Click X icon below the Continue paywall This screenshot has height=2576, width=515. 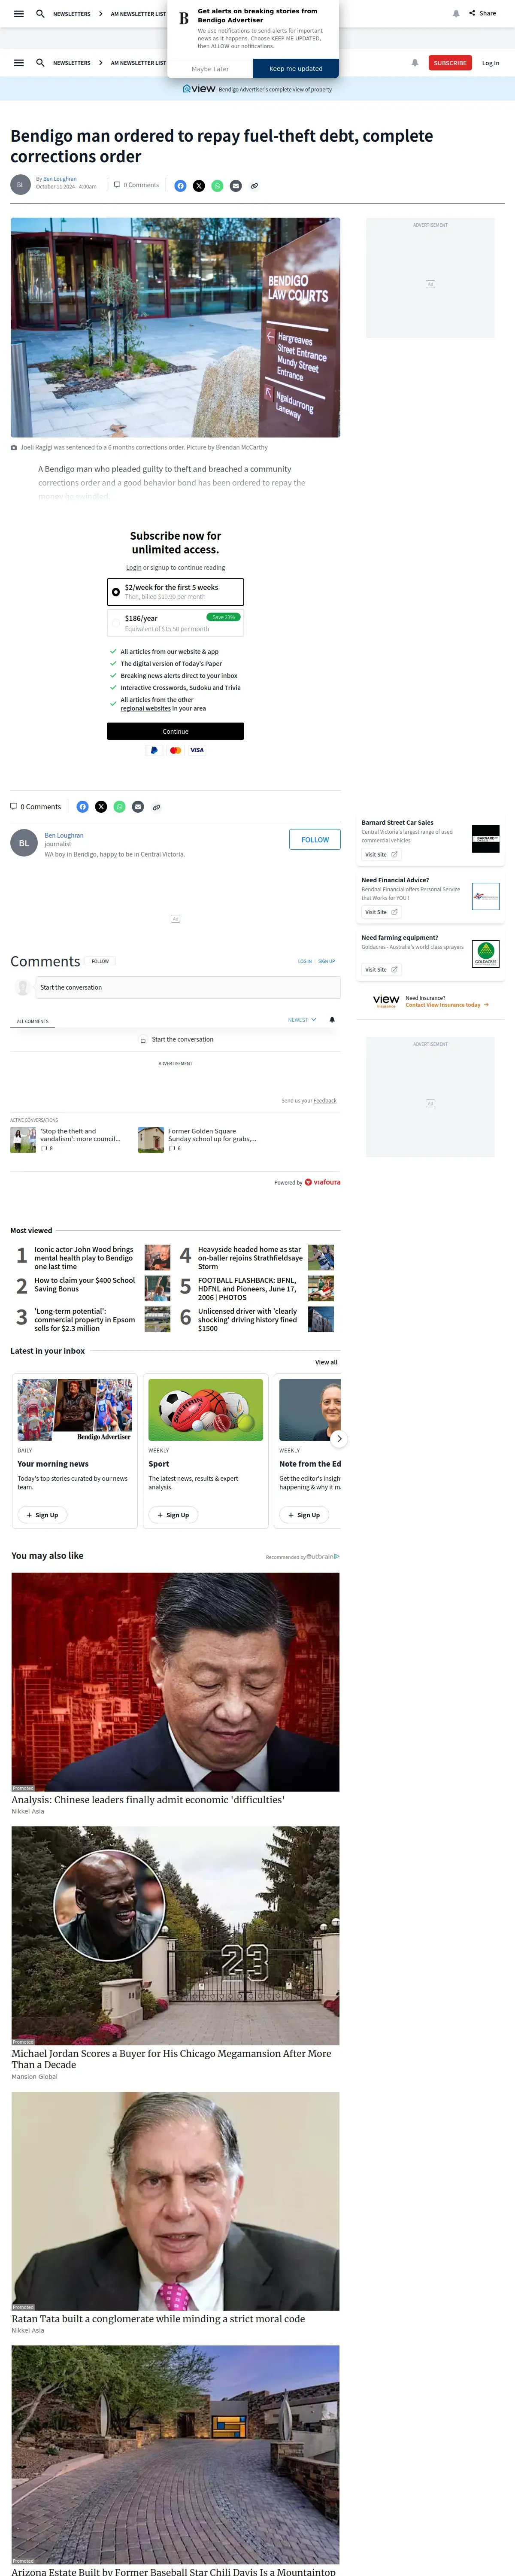pyautogui.click(x=101, y=807)
